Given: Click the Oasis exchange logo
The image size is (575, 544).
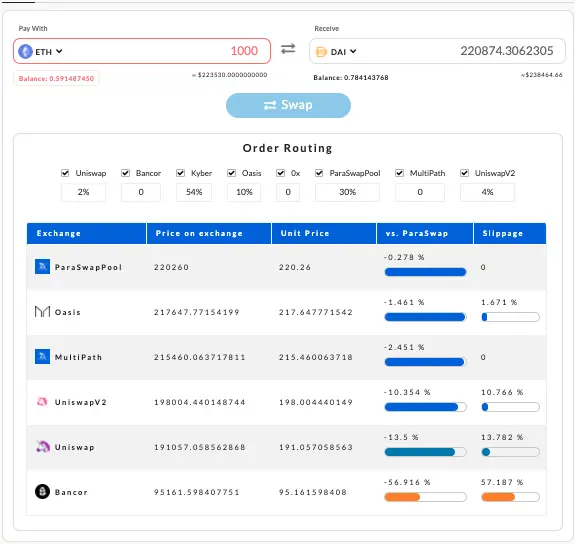Looking at the screenshot, I should click(43, 312).
